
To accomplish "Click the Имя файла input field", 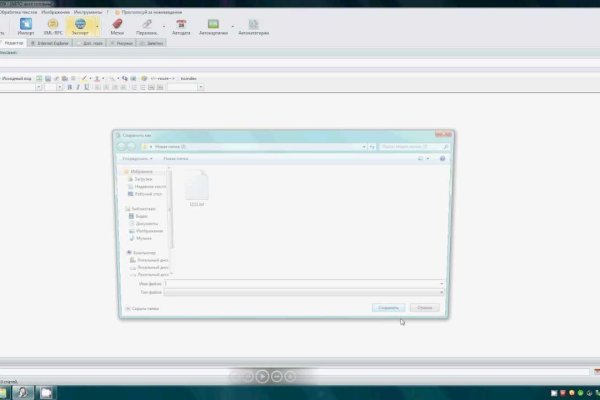I will (x=303, y=284).
